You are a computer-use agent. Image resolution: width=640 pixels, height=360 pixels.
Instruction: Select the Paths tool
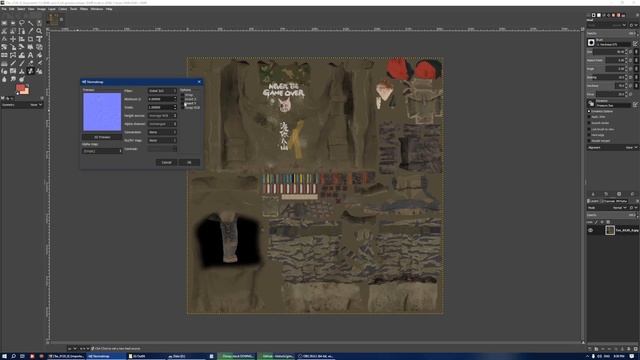click(22, 31)
